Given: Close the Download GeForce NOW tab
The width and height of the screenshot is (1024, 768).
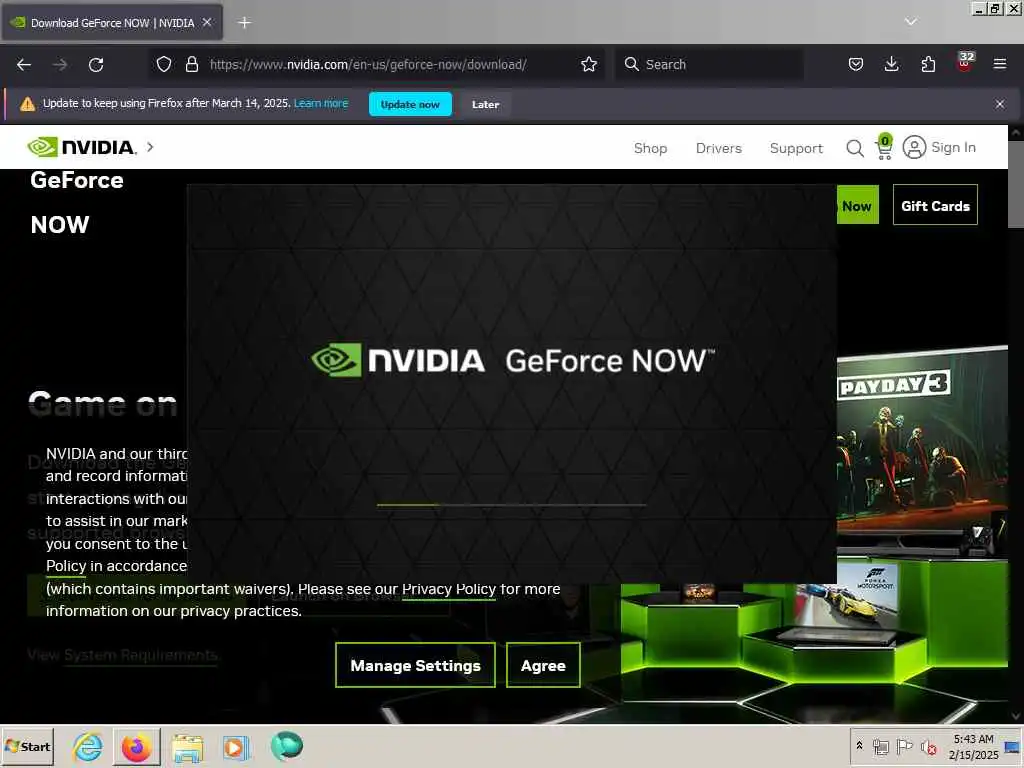Looking at the screenshot, I should point(207,22).
